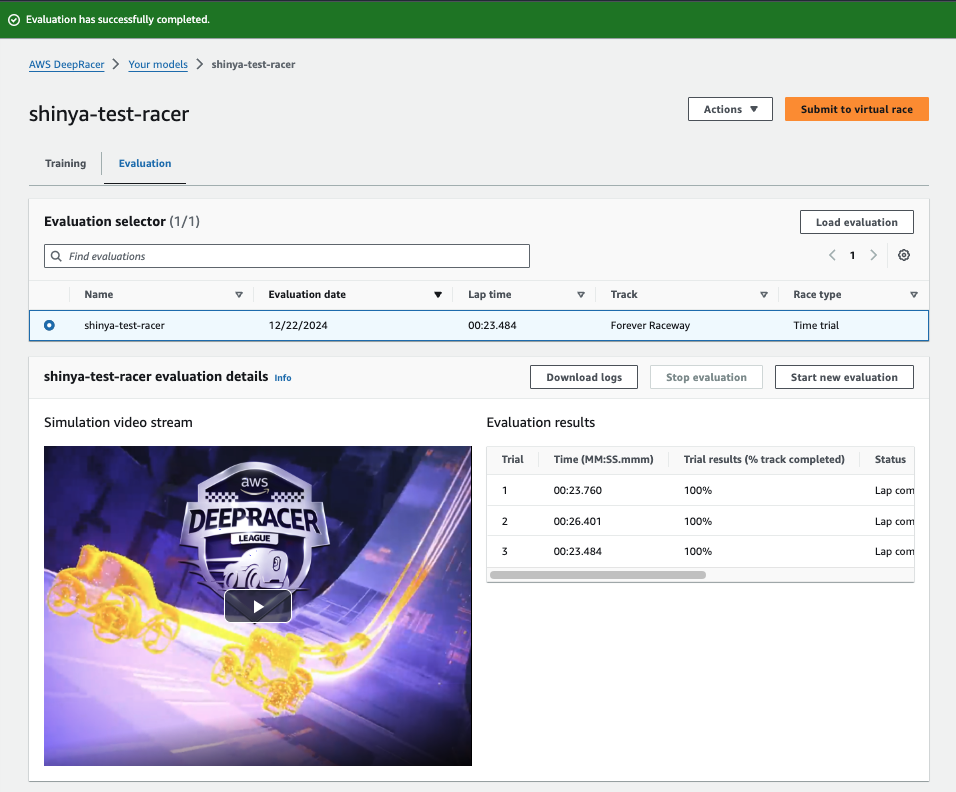Click the search magnifier icon in Find evaluations
This screenshot has width=956, height=792.
[x=56, y=256]
